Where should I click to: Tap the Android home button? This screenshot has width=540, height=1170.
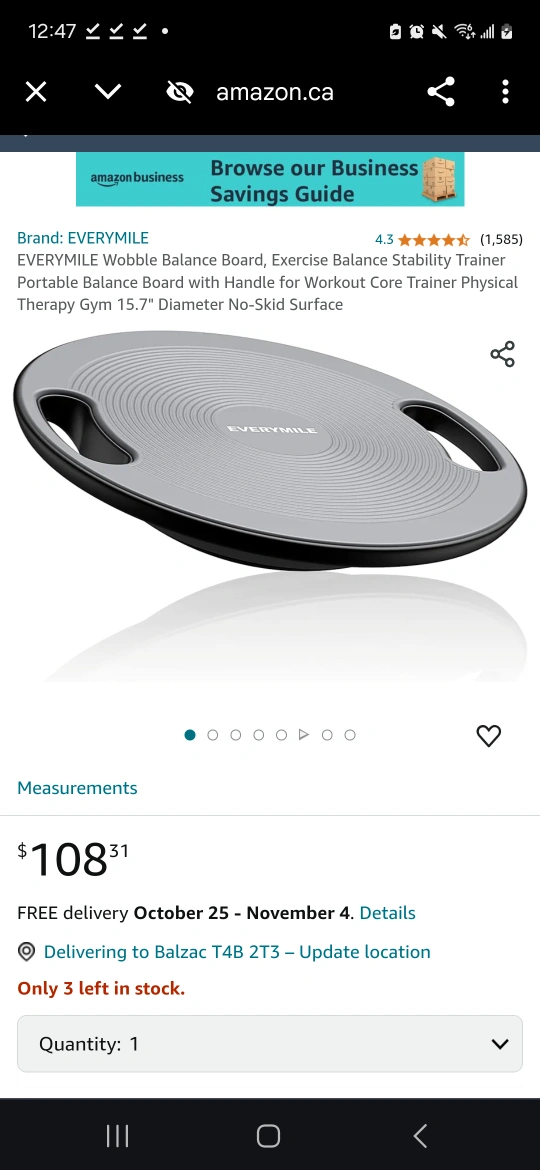[269, 1136]
